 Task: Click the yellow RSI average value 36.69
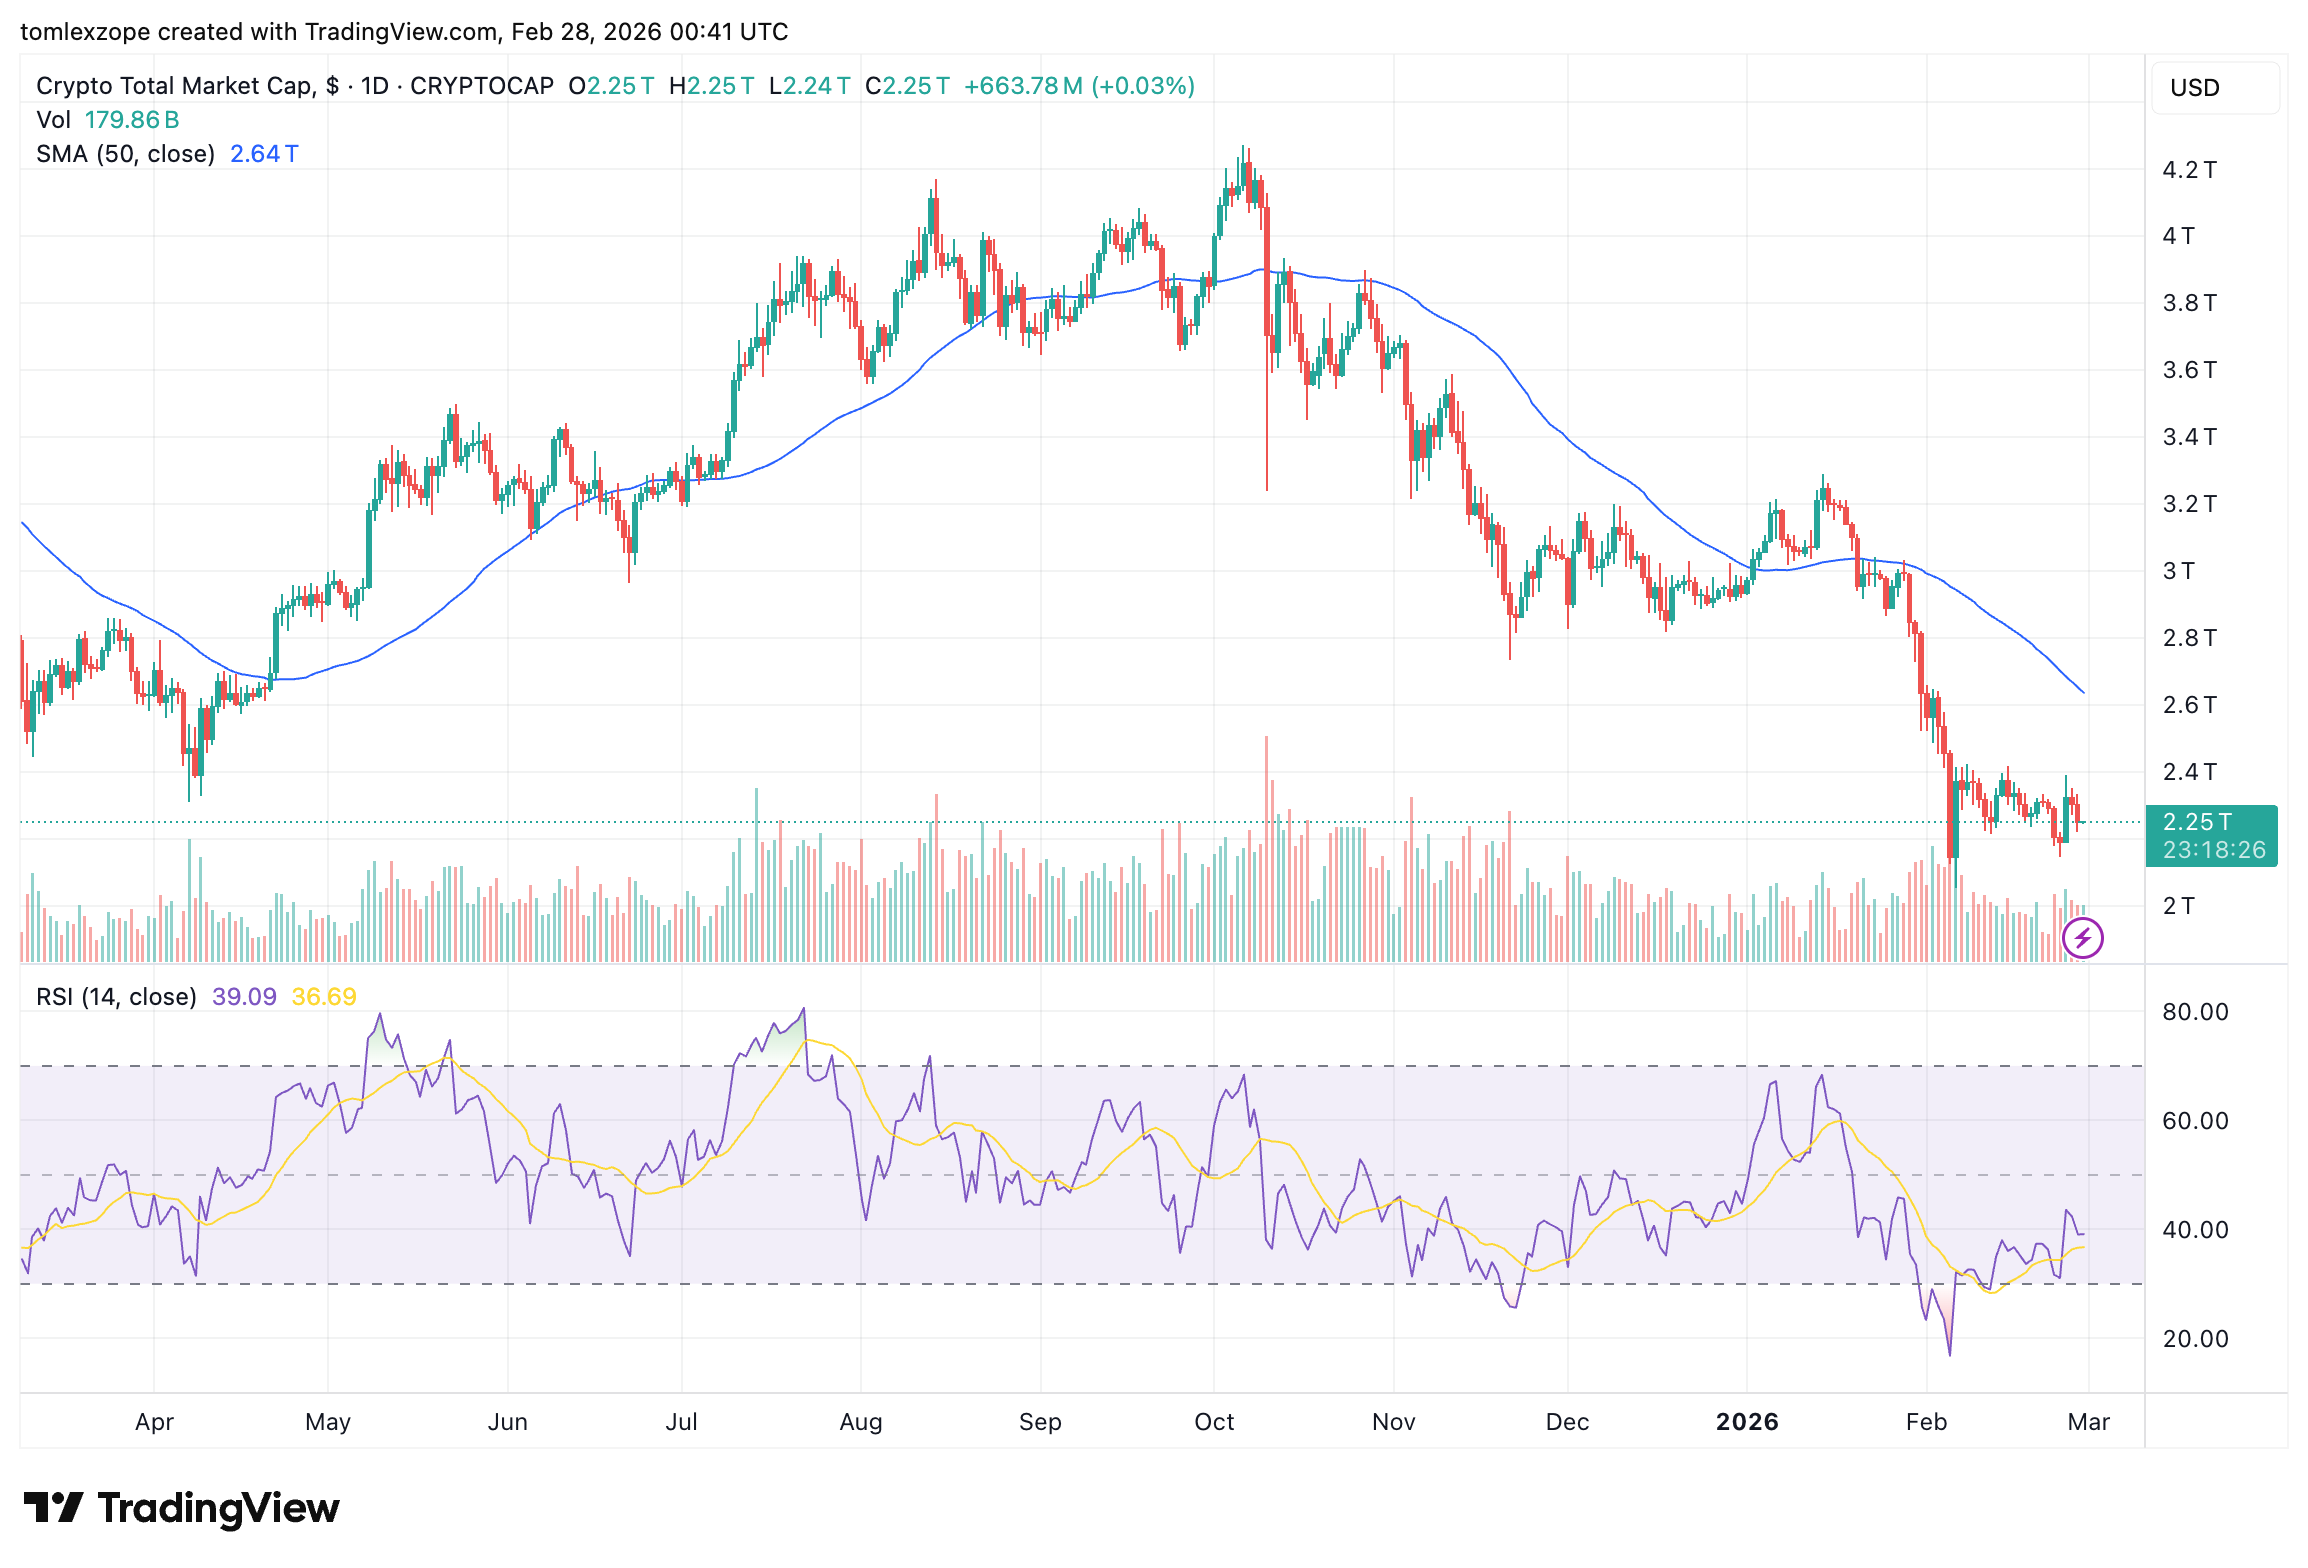click(x=324, y=997)
